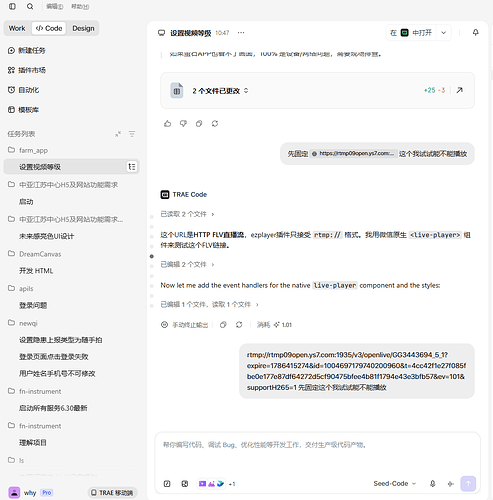Screen dimensions: 493x500
Task: Switch to the Design tab
Action: pos(83,28)
